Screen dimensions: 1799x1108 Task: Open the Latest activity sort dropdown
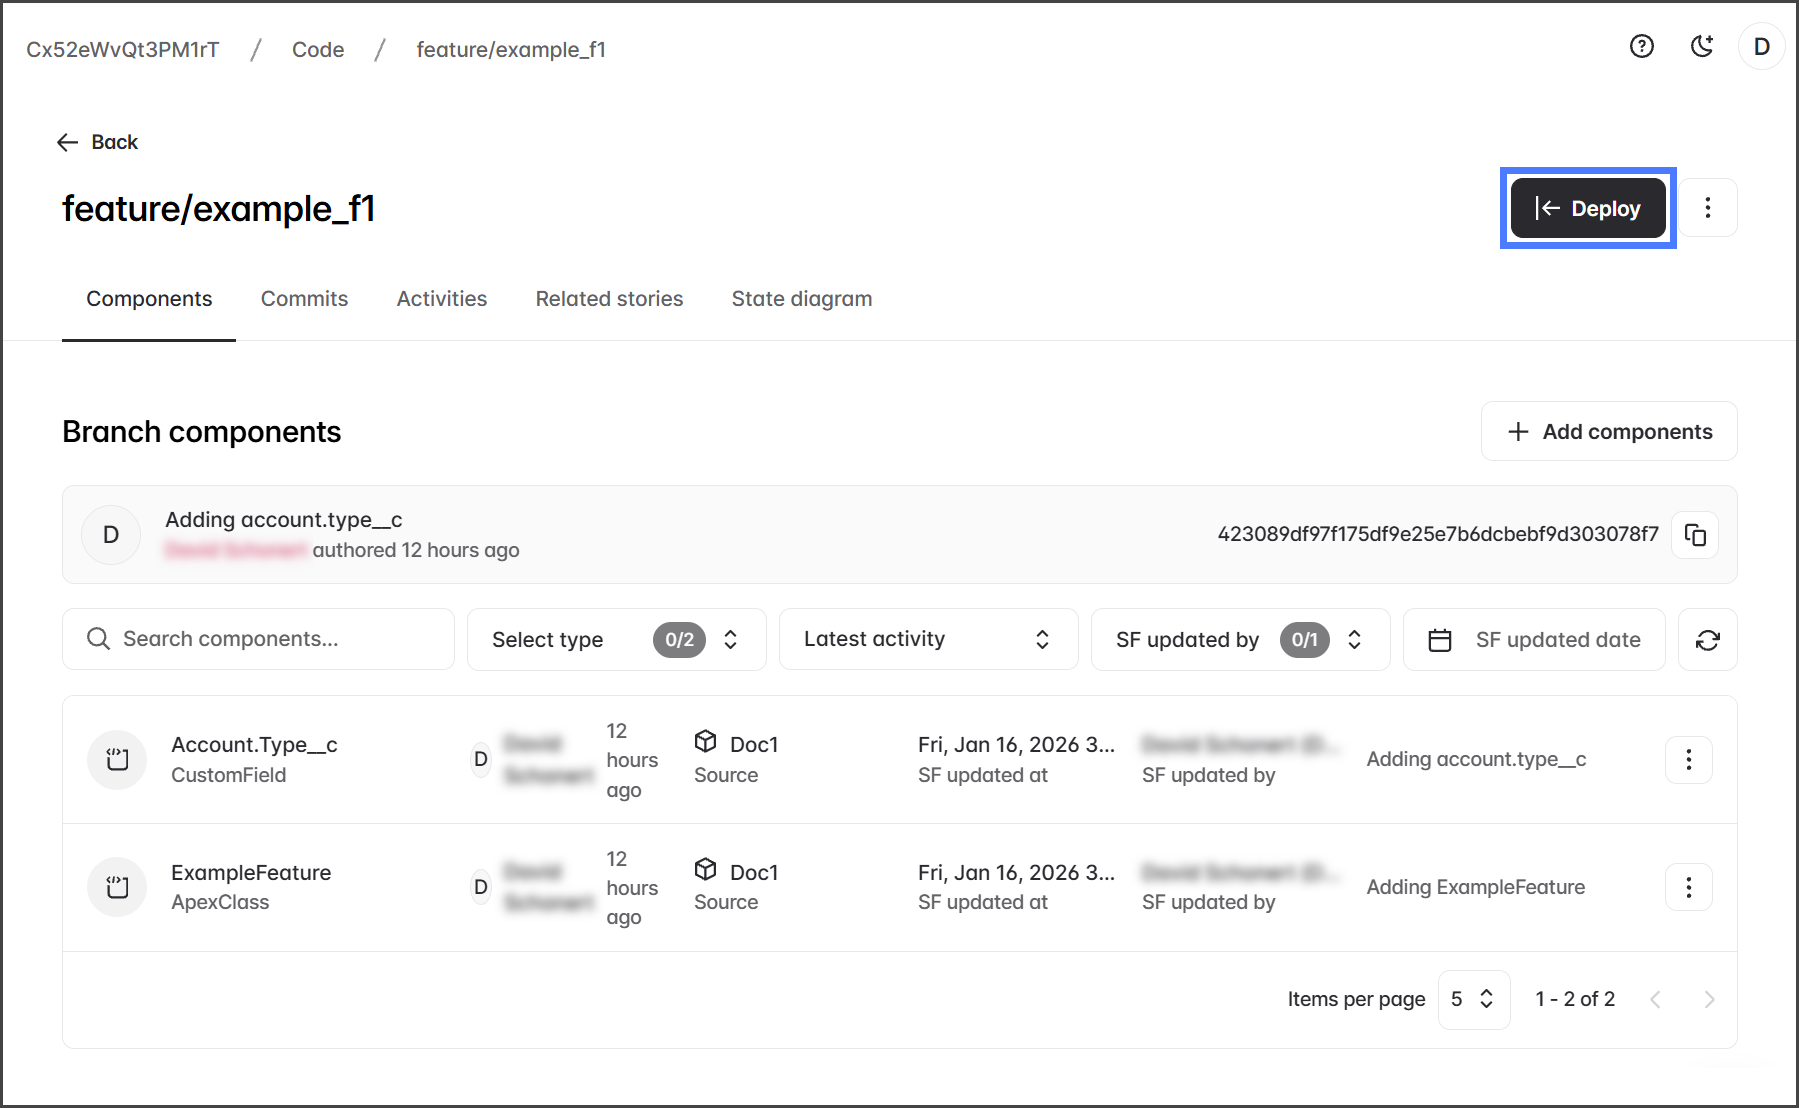click(x=927, y=640)
